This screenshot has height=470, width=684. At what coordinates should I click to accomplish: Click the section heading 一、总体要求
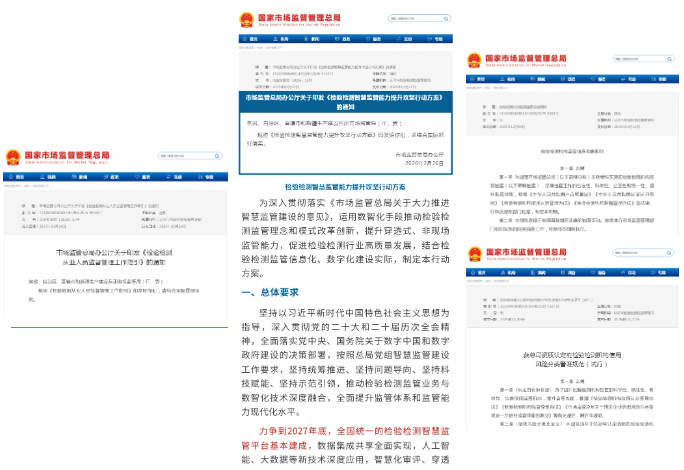(270, 292)
